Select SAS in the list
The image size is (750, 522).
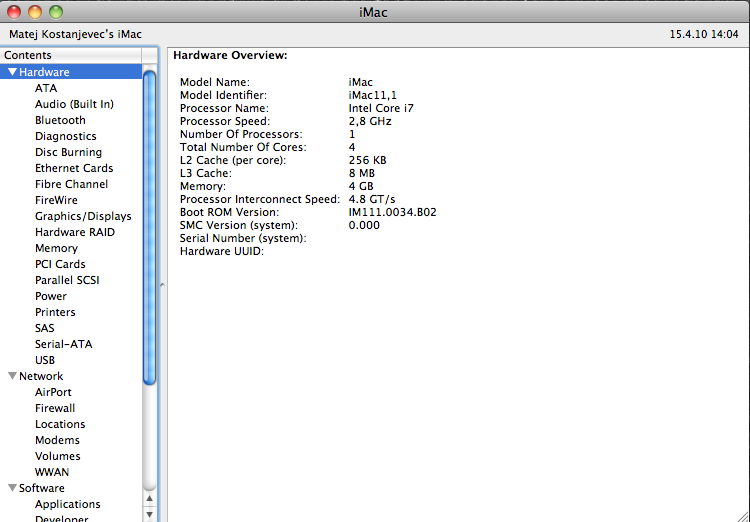tap(44, 328)
